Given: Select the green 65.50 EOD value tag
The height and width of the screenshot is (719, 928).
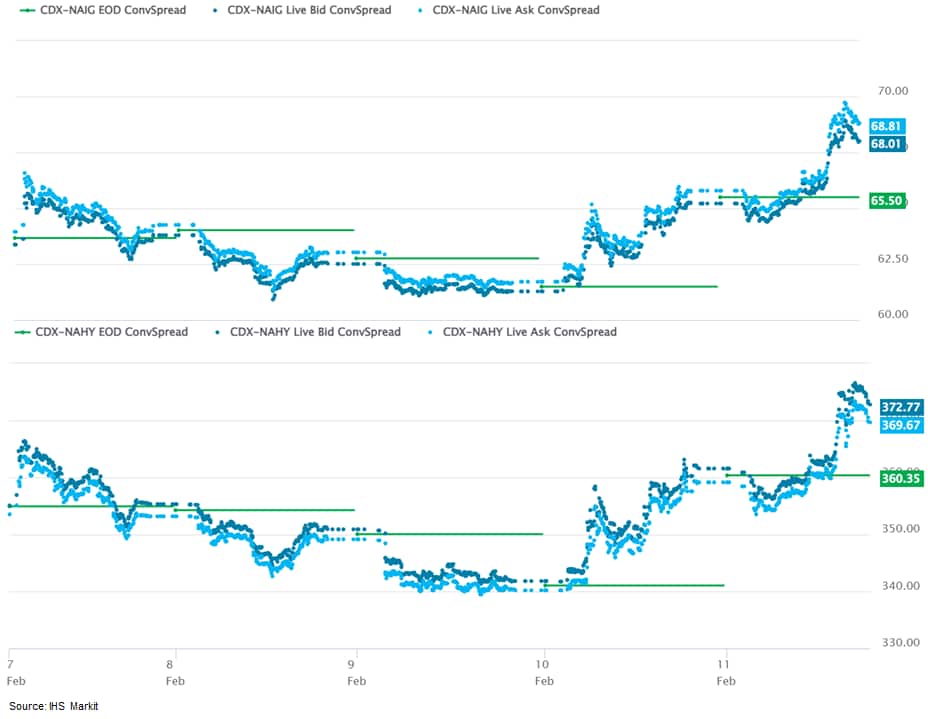Looking at the screenshot, I should 887,201.
